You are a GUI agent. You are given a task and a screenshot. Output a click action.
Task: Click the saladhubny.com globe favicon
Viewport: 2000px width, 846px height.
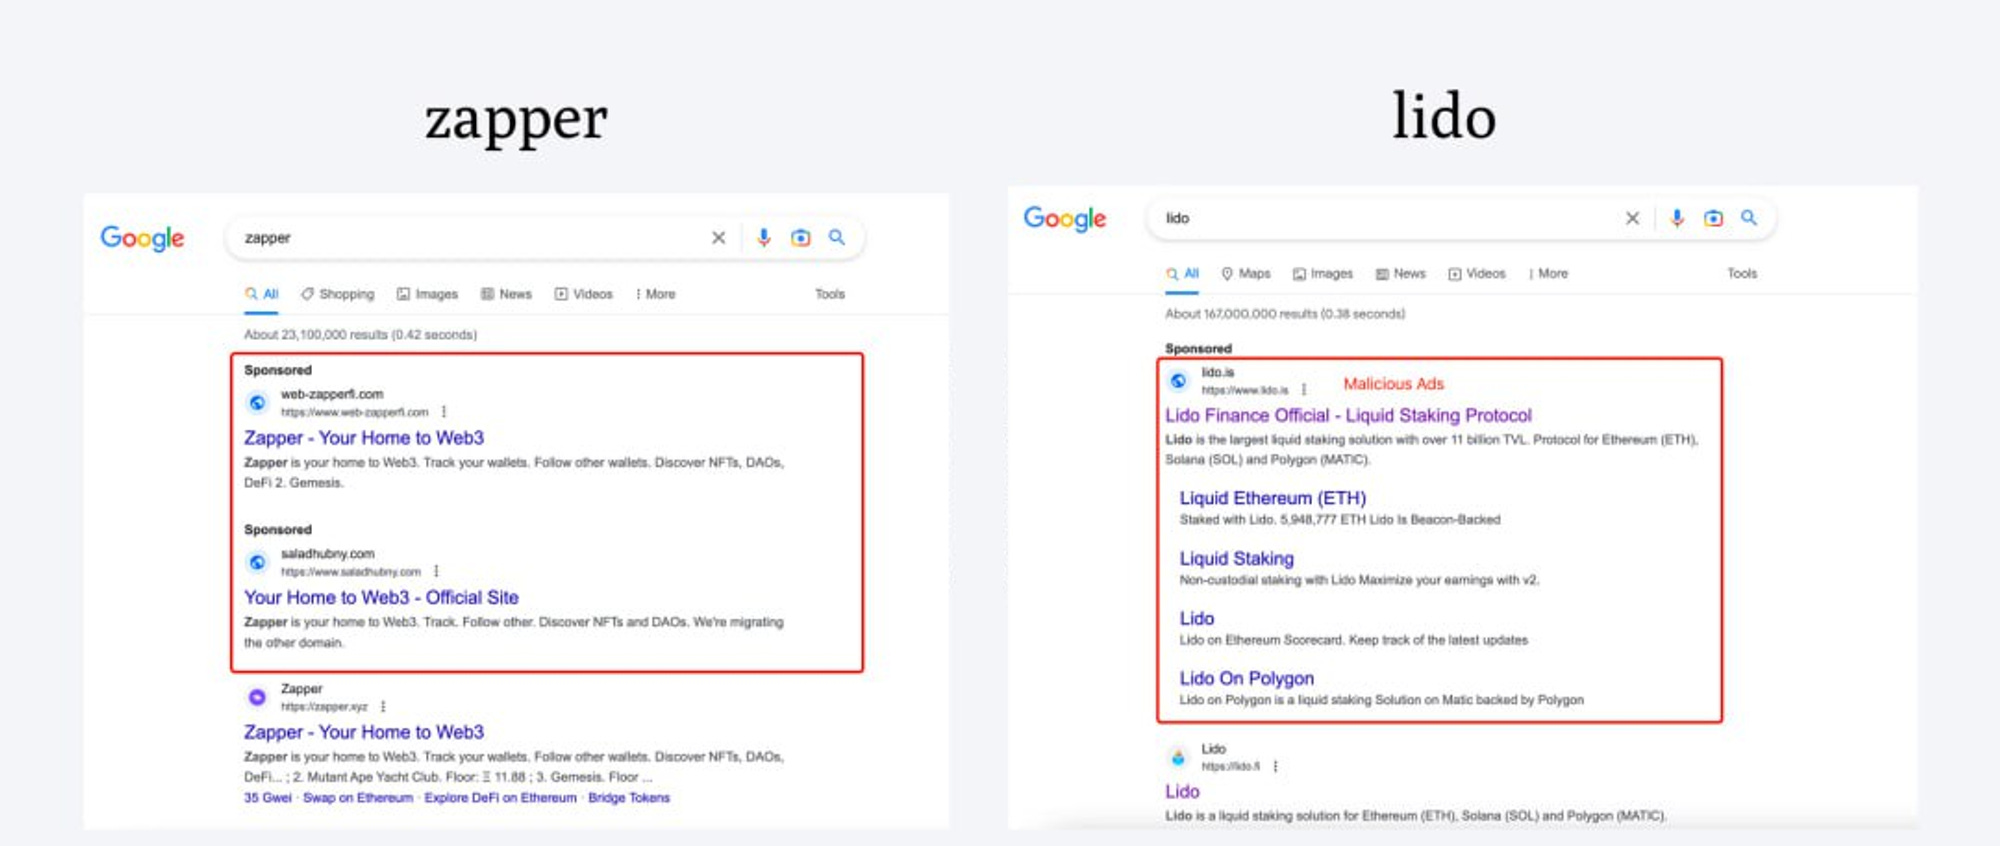coord(258,562)
